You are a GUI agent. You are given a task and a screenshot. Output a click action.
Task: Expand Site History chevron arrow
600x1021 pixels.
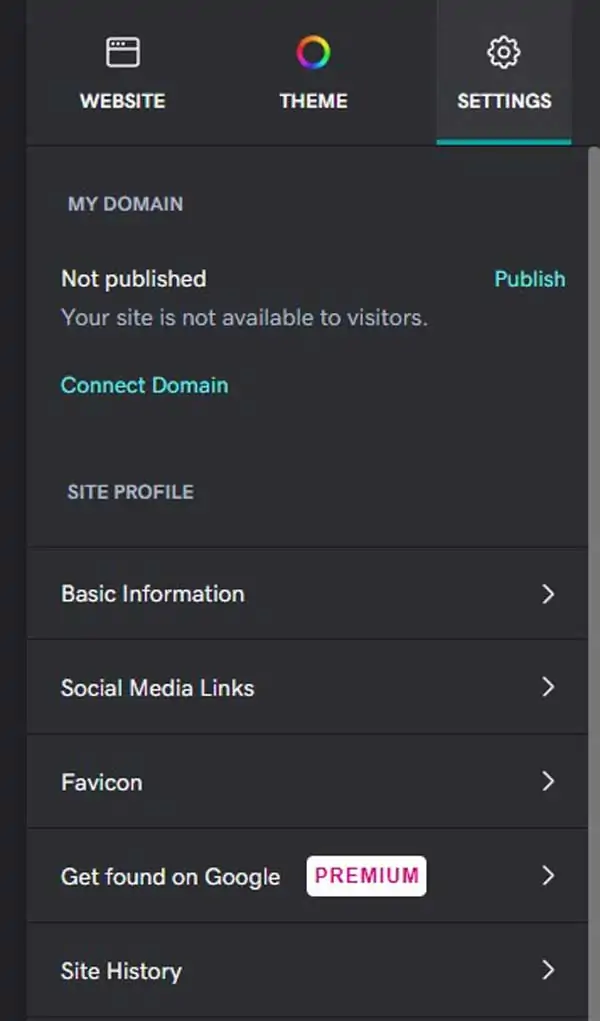(548, 970)
